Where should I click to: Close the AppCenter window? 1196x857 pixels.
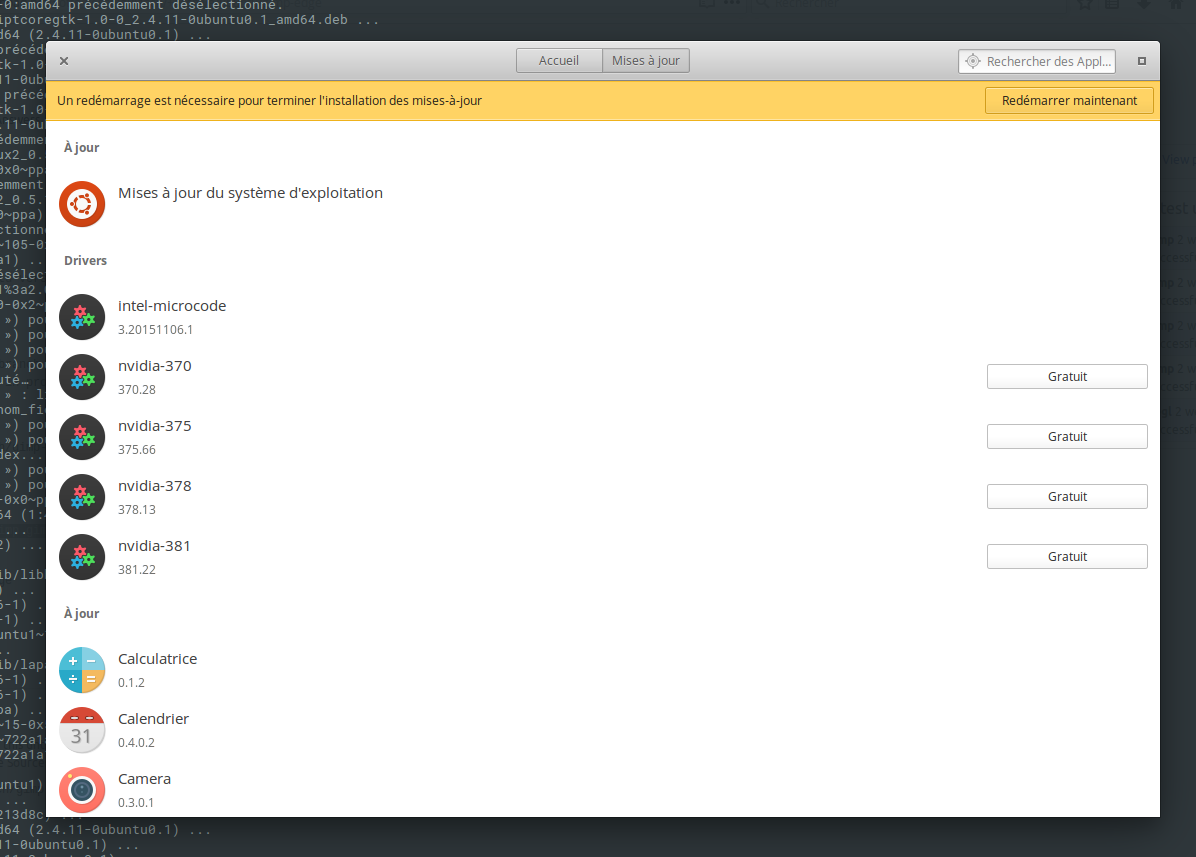[x=64, y=61]
